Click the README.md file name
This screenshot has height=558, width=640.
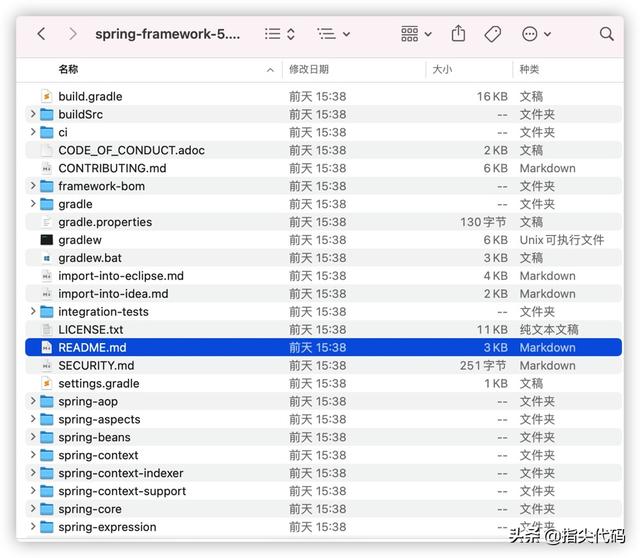(x=92, y=347)
